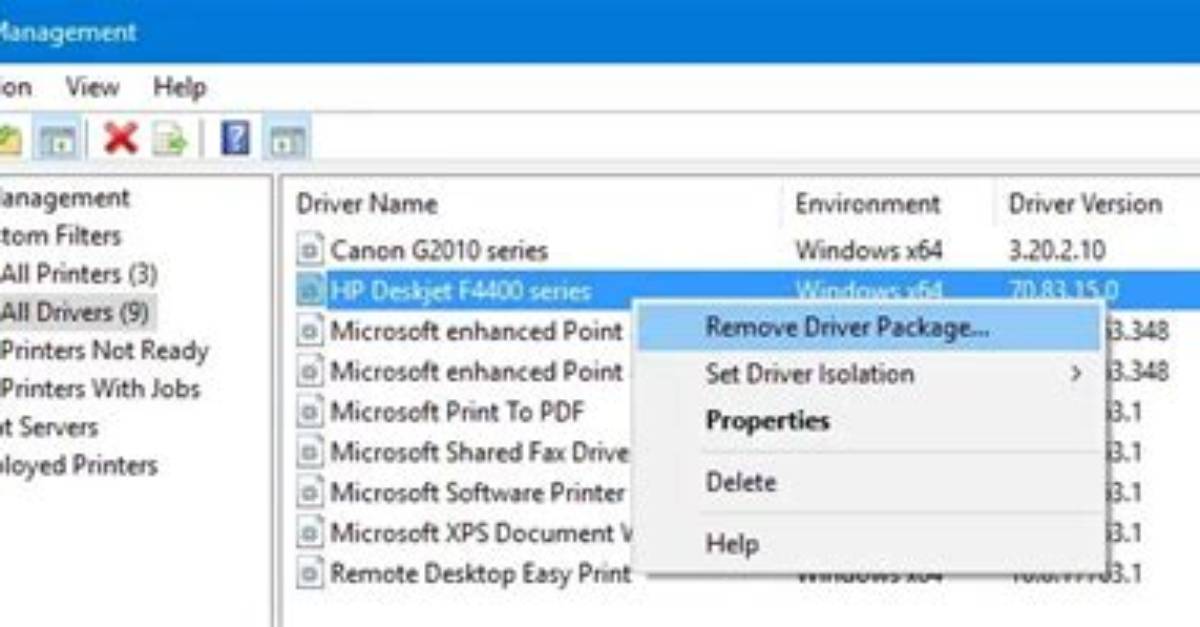This screenshot has height=627, width=1200.
Task: Select Printers Not Ready filter
Action: pos(104,351)
